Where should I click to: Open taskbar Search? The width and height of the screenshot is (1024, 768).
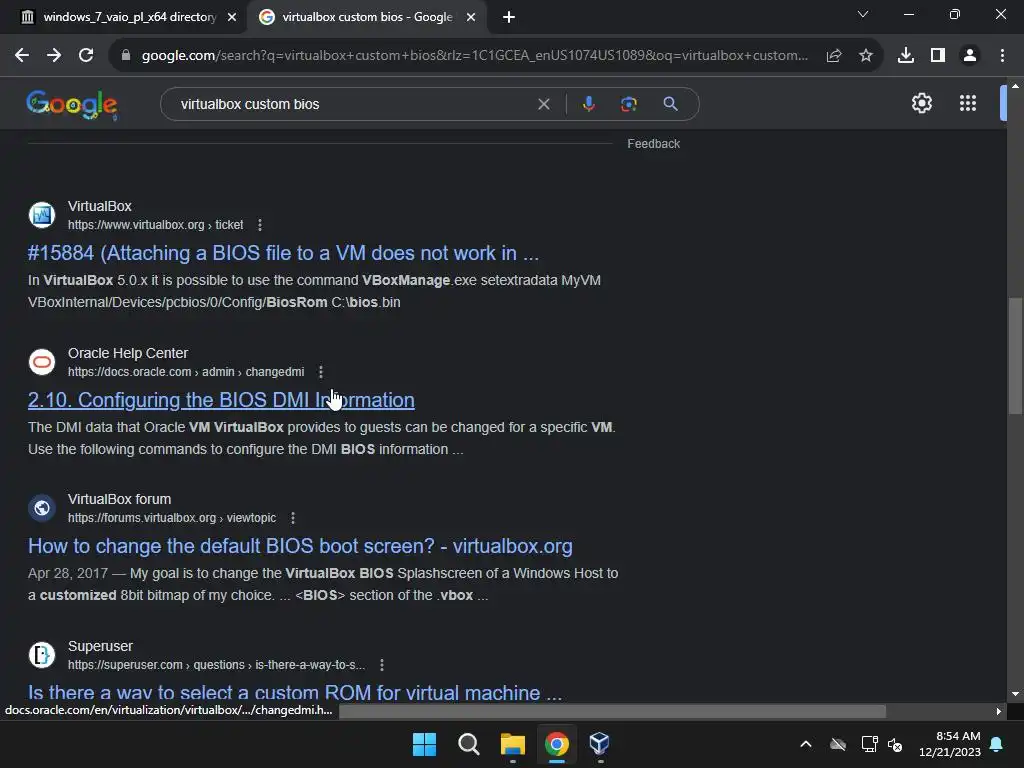pos(469,744)
